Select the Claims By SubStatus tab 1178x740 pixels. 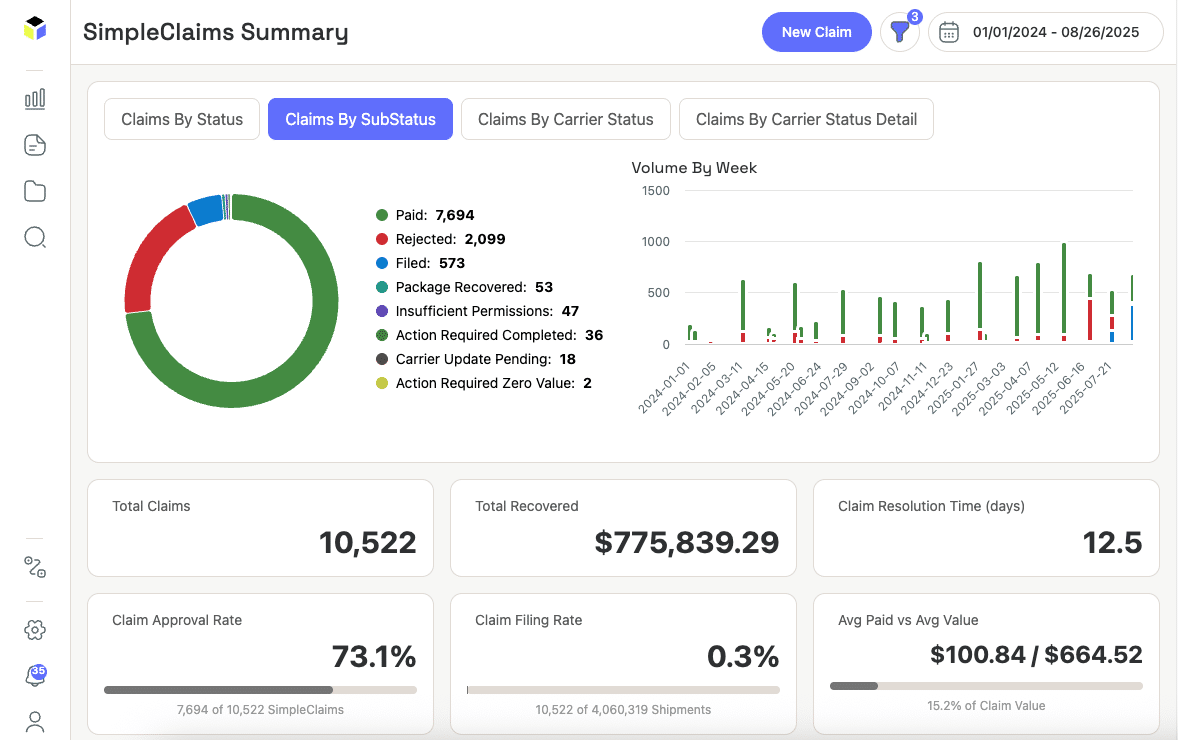pos(361,119)
